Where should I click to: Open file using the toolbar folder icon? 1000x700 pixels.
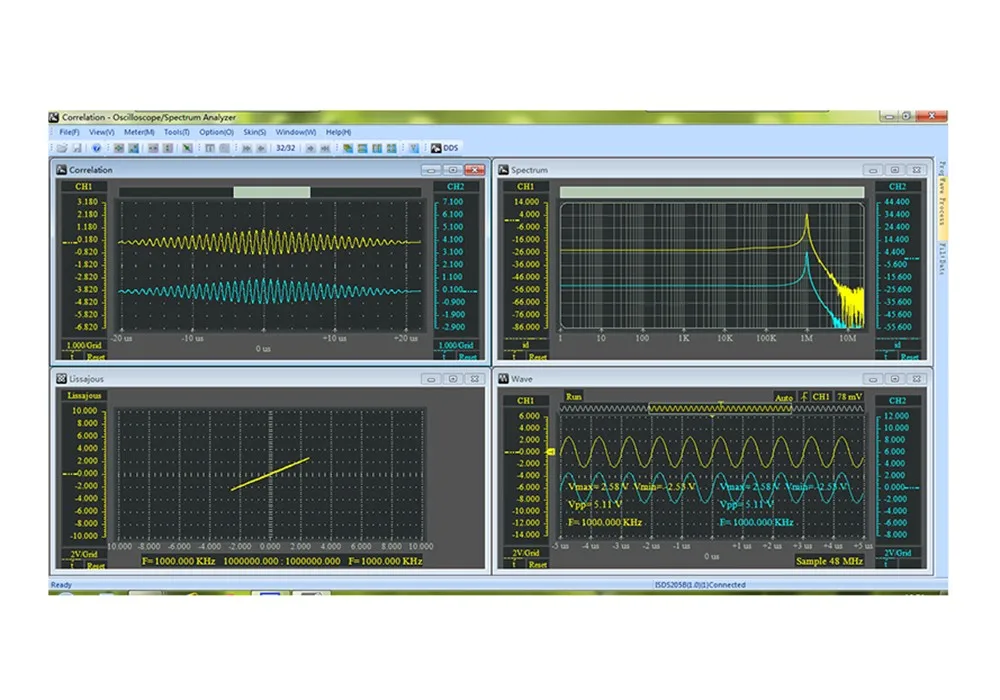coord(61,148)
